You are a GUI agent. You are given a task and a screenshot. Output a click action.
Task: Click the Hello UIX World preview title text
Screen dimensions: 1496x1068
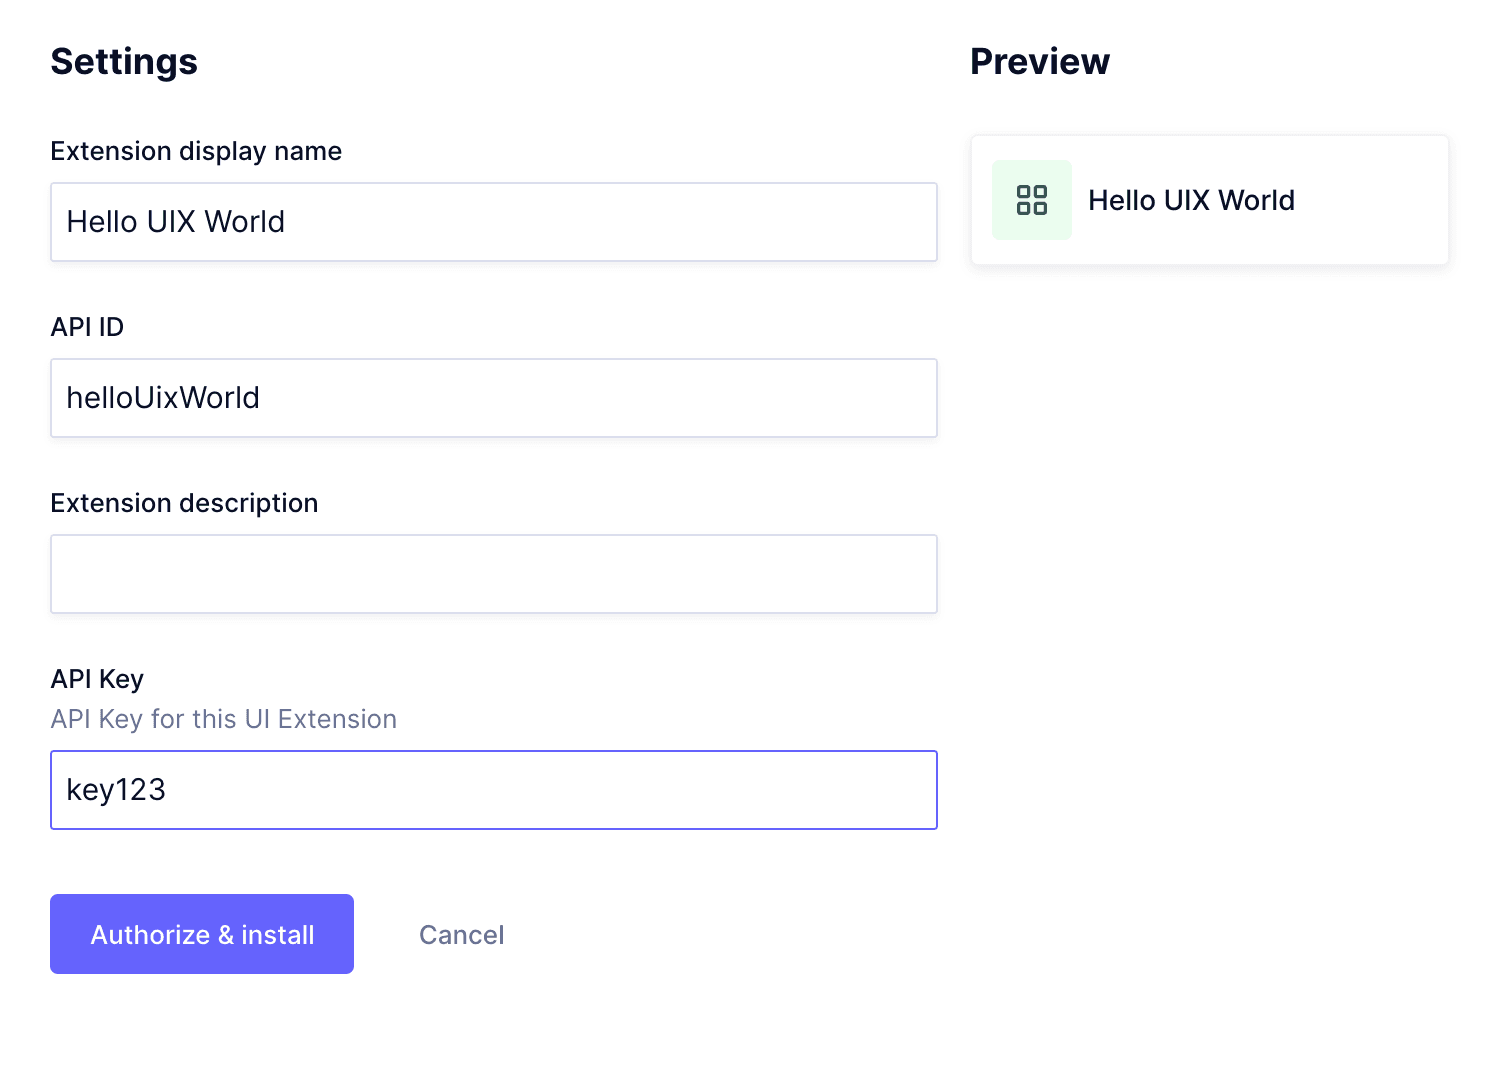[1191, 200]
